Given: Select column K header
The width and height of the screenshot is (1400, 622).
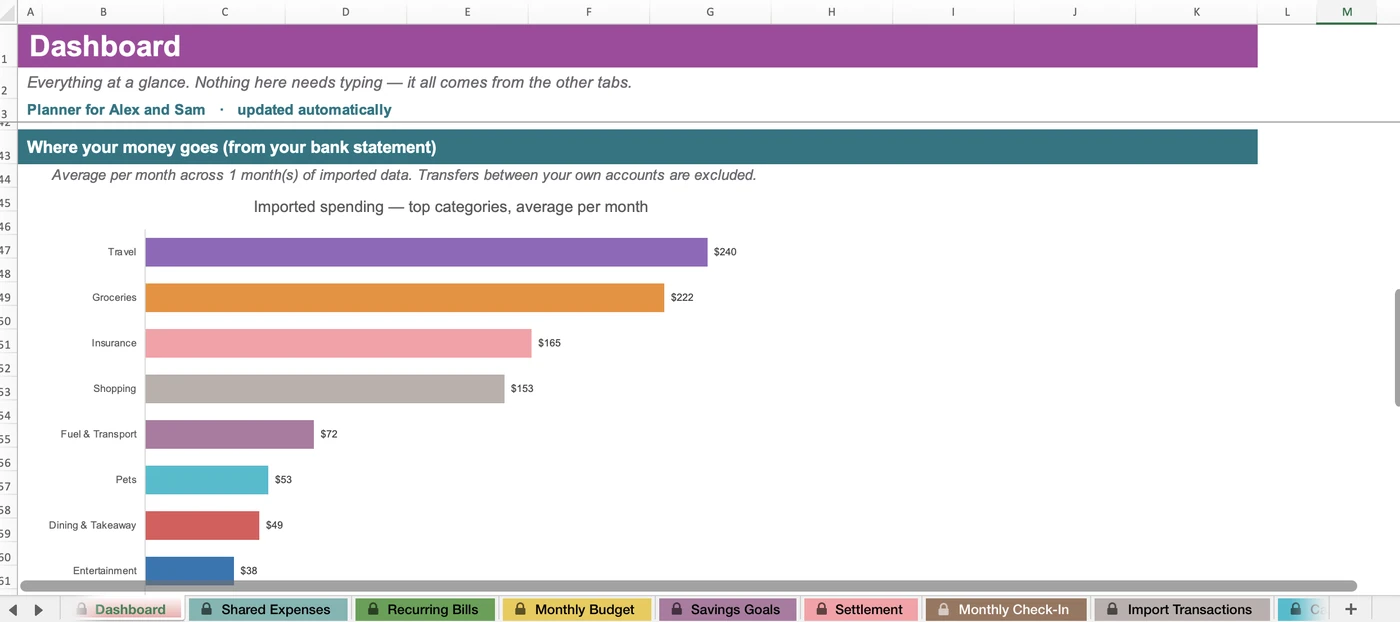Looking at the screenshot, I should tap(1196, 12).
